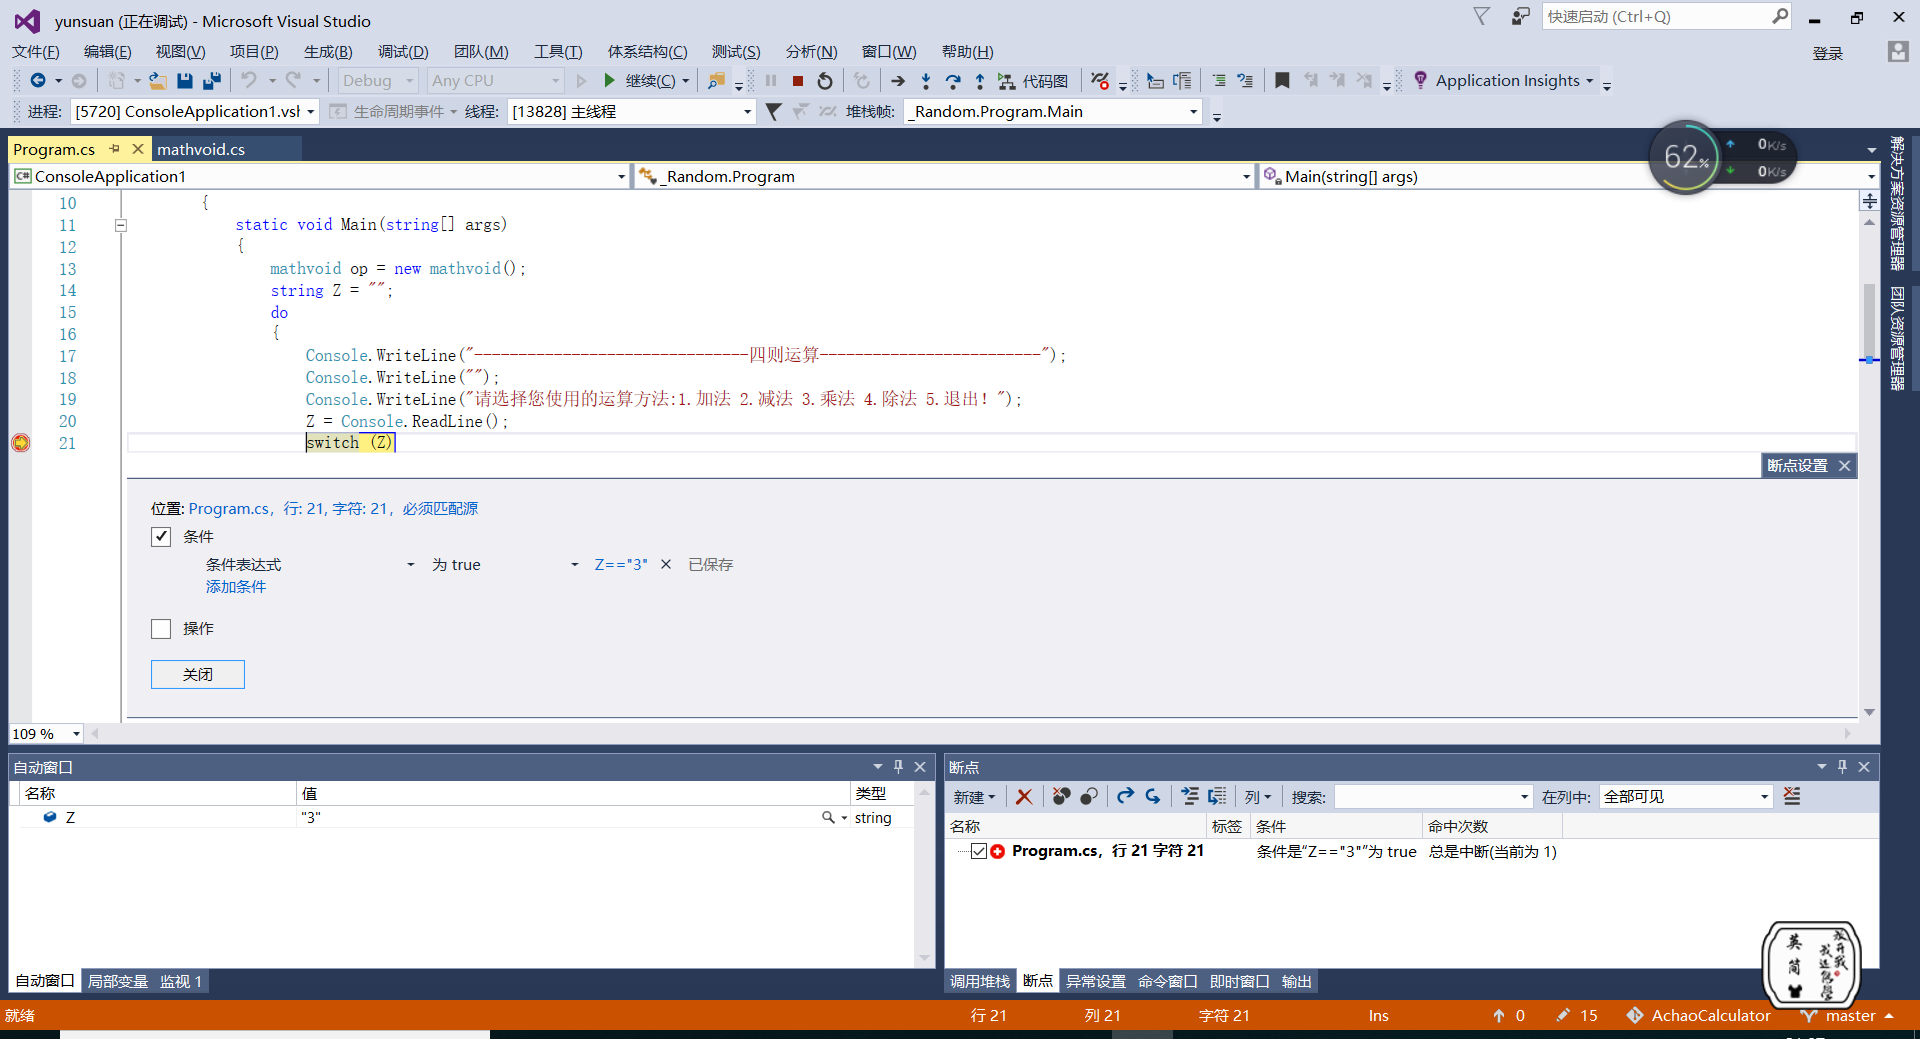This screenshot has height=1039, width=1920.
Task: Click the Save All icon
Action: (x=211, y=81)
